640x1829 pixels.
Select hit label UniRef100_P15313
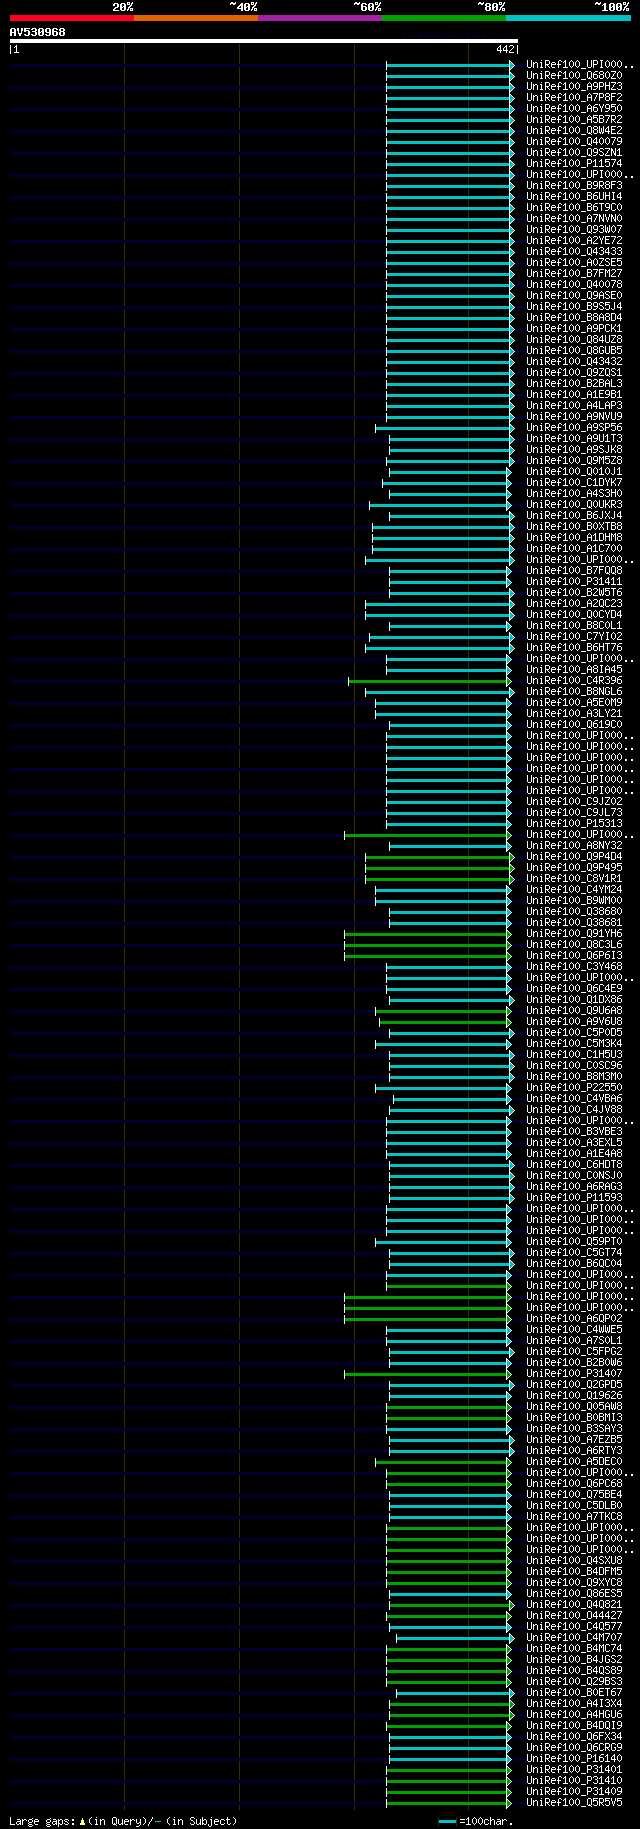tap(574, 824)
